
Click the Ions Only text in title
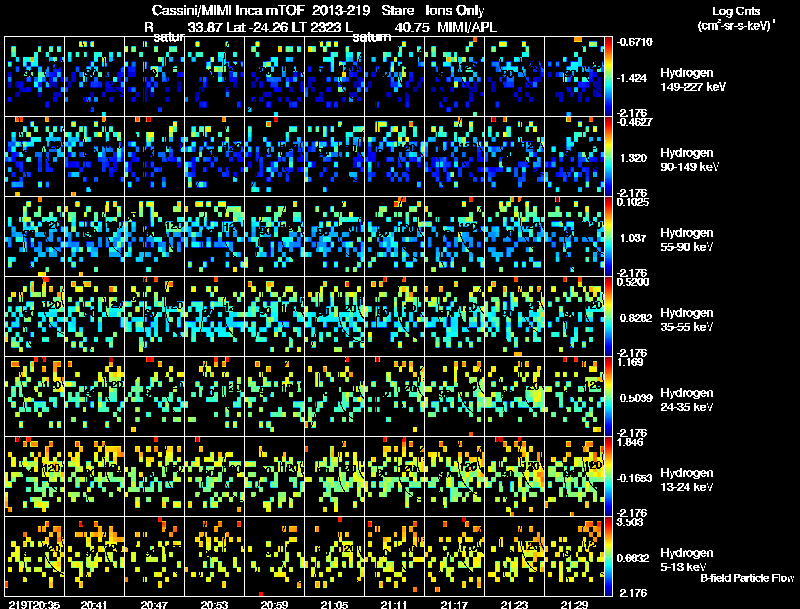click(x=455, y=10)
